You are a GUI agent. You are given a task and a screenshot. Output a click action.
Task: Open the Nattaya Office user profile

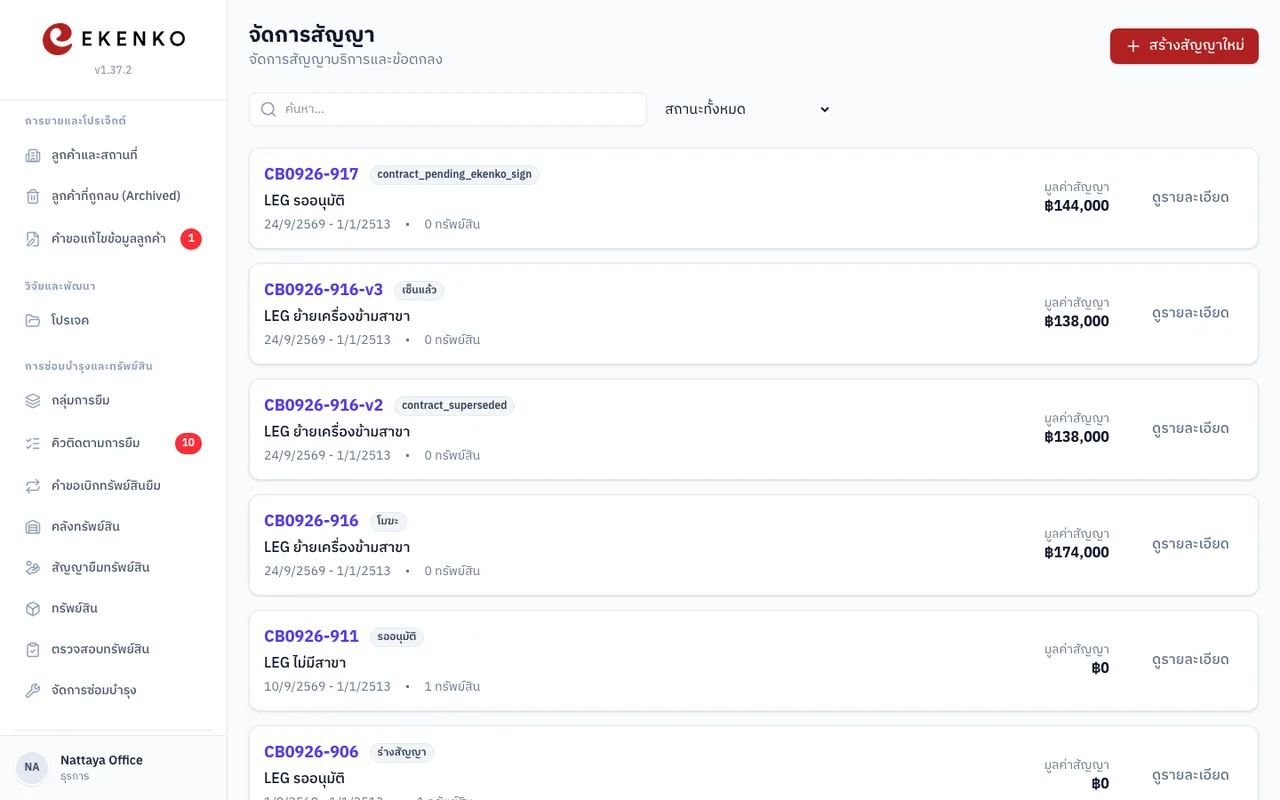pyautogui.click(x=113, y=767)
